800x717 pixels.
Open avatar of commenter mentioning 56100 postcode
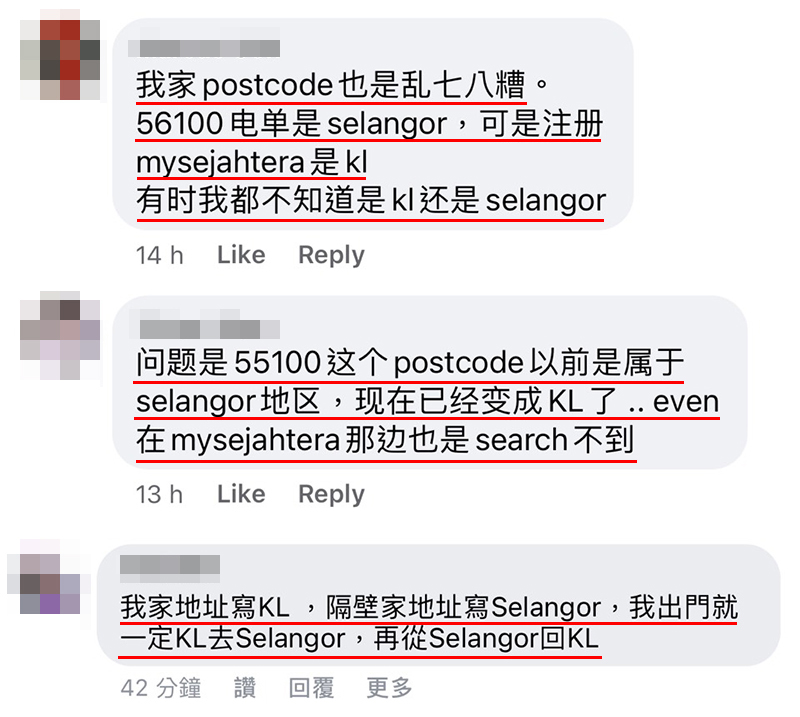pyautogui.click(x=60, y=59)
